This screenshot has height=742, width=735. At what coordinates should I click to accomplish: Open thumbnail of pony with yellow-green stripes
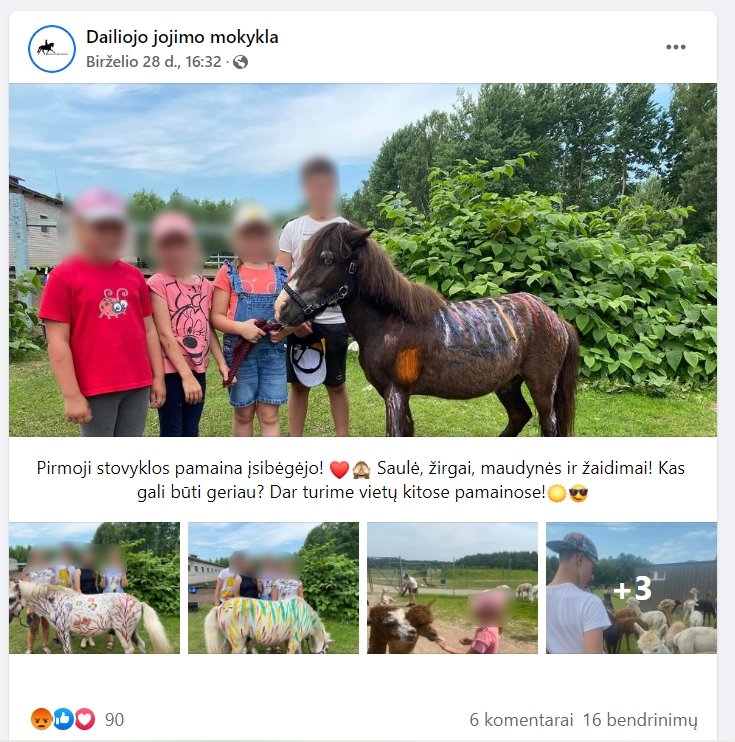pos(273,588)
